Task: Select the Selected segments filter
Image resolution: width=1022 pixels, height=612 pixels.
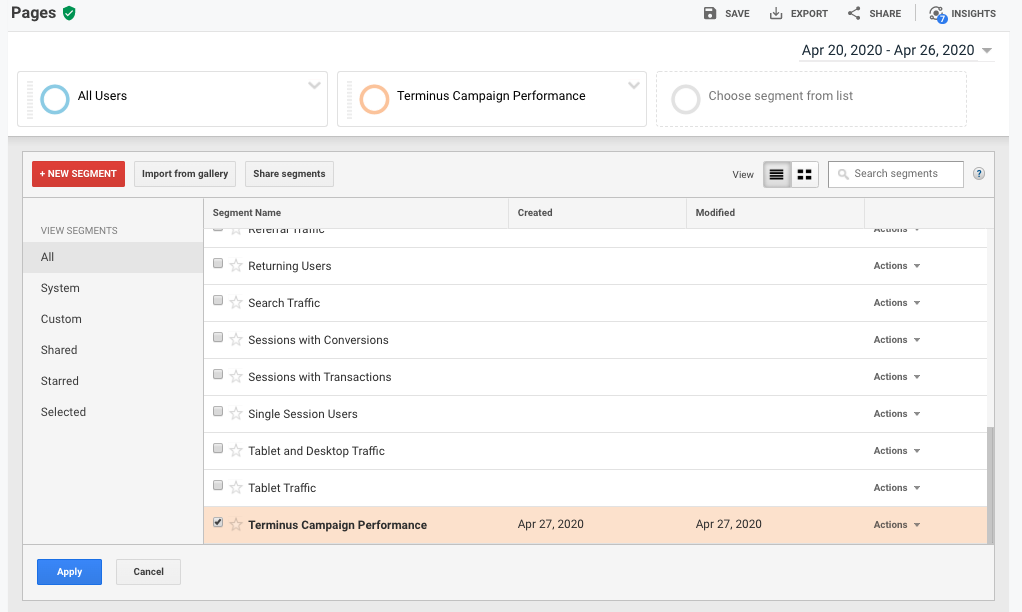Action: 113,412
